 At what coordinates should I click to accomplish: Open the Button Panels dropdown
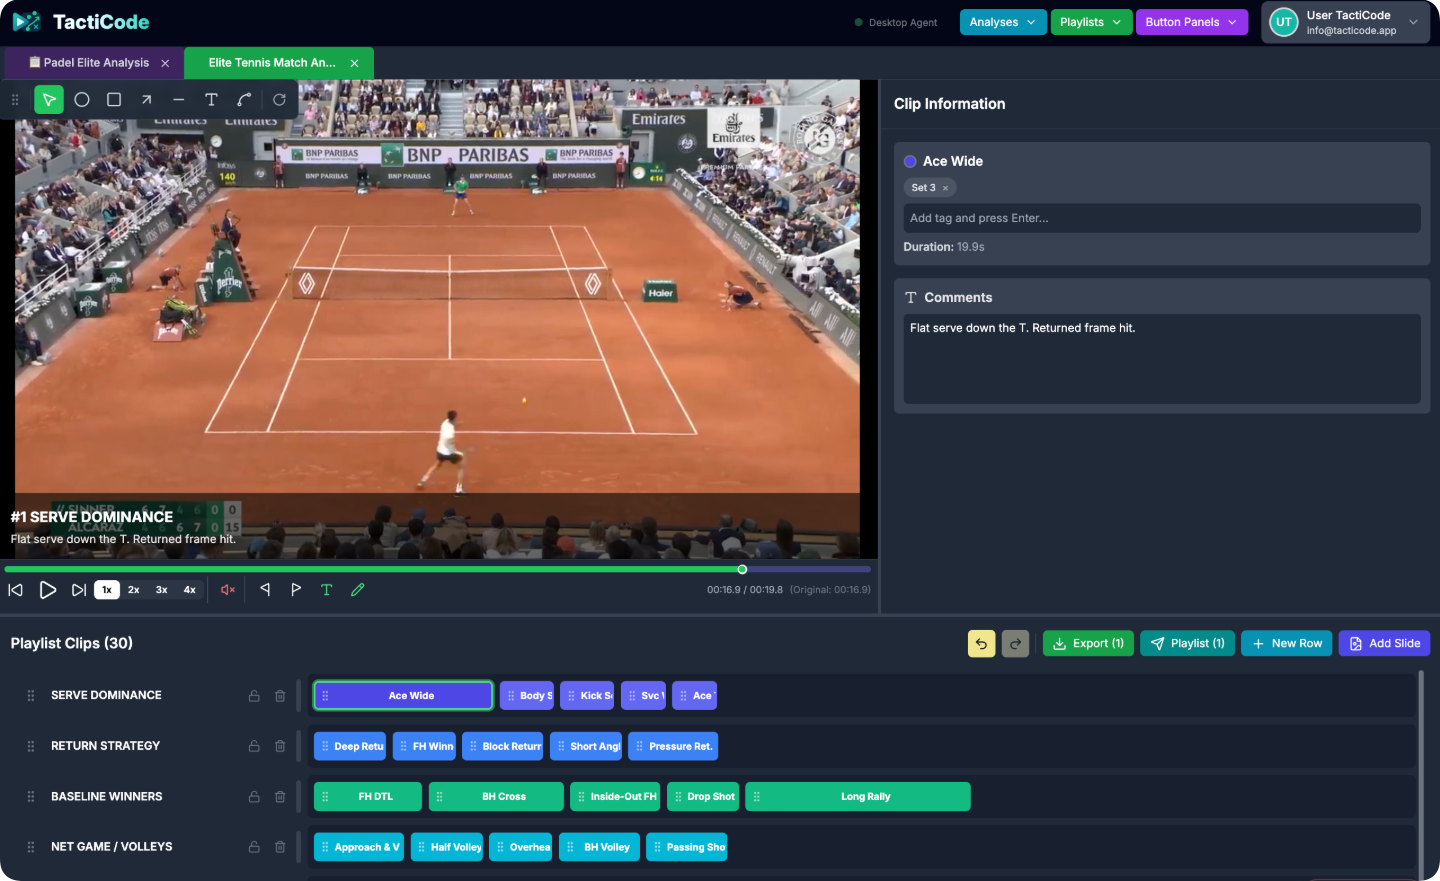point(1192,22)
